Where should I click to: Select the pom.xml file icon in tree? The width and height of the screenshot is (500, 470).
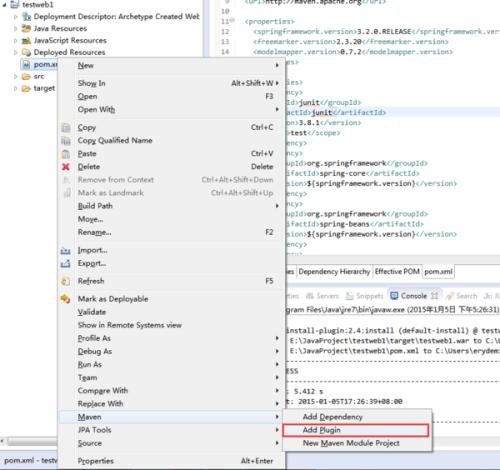(27, 64)
